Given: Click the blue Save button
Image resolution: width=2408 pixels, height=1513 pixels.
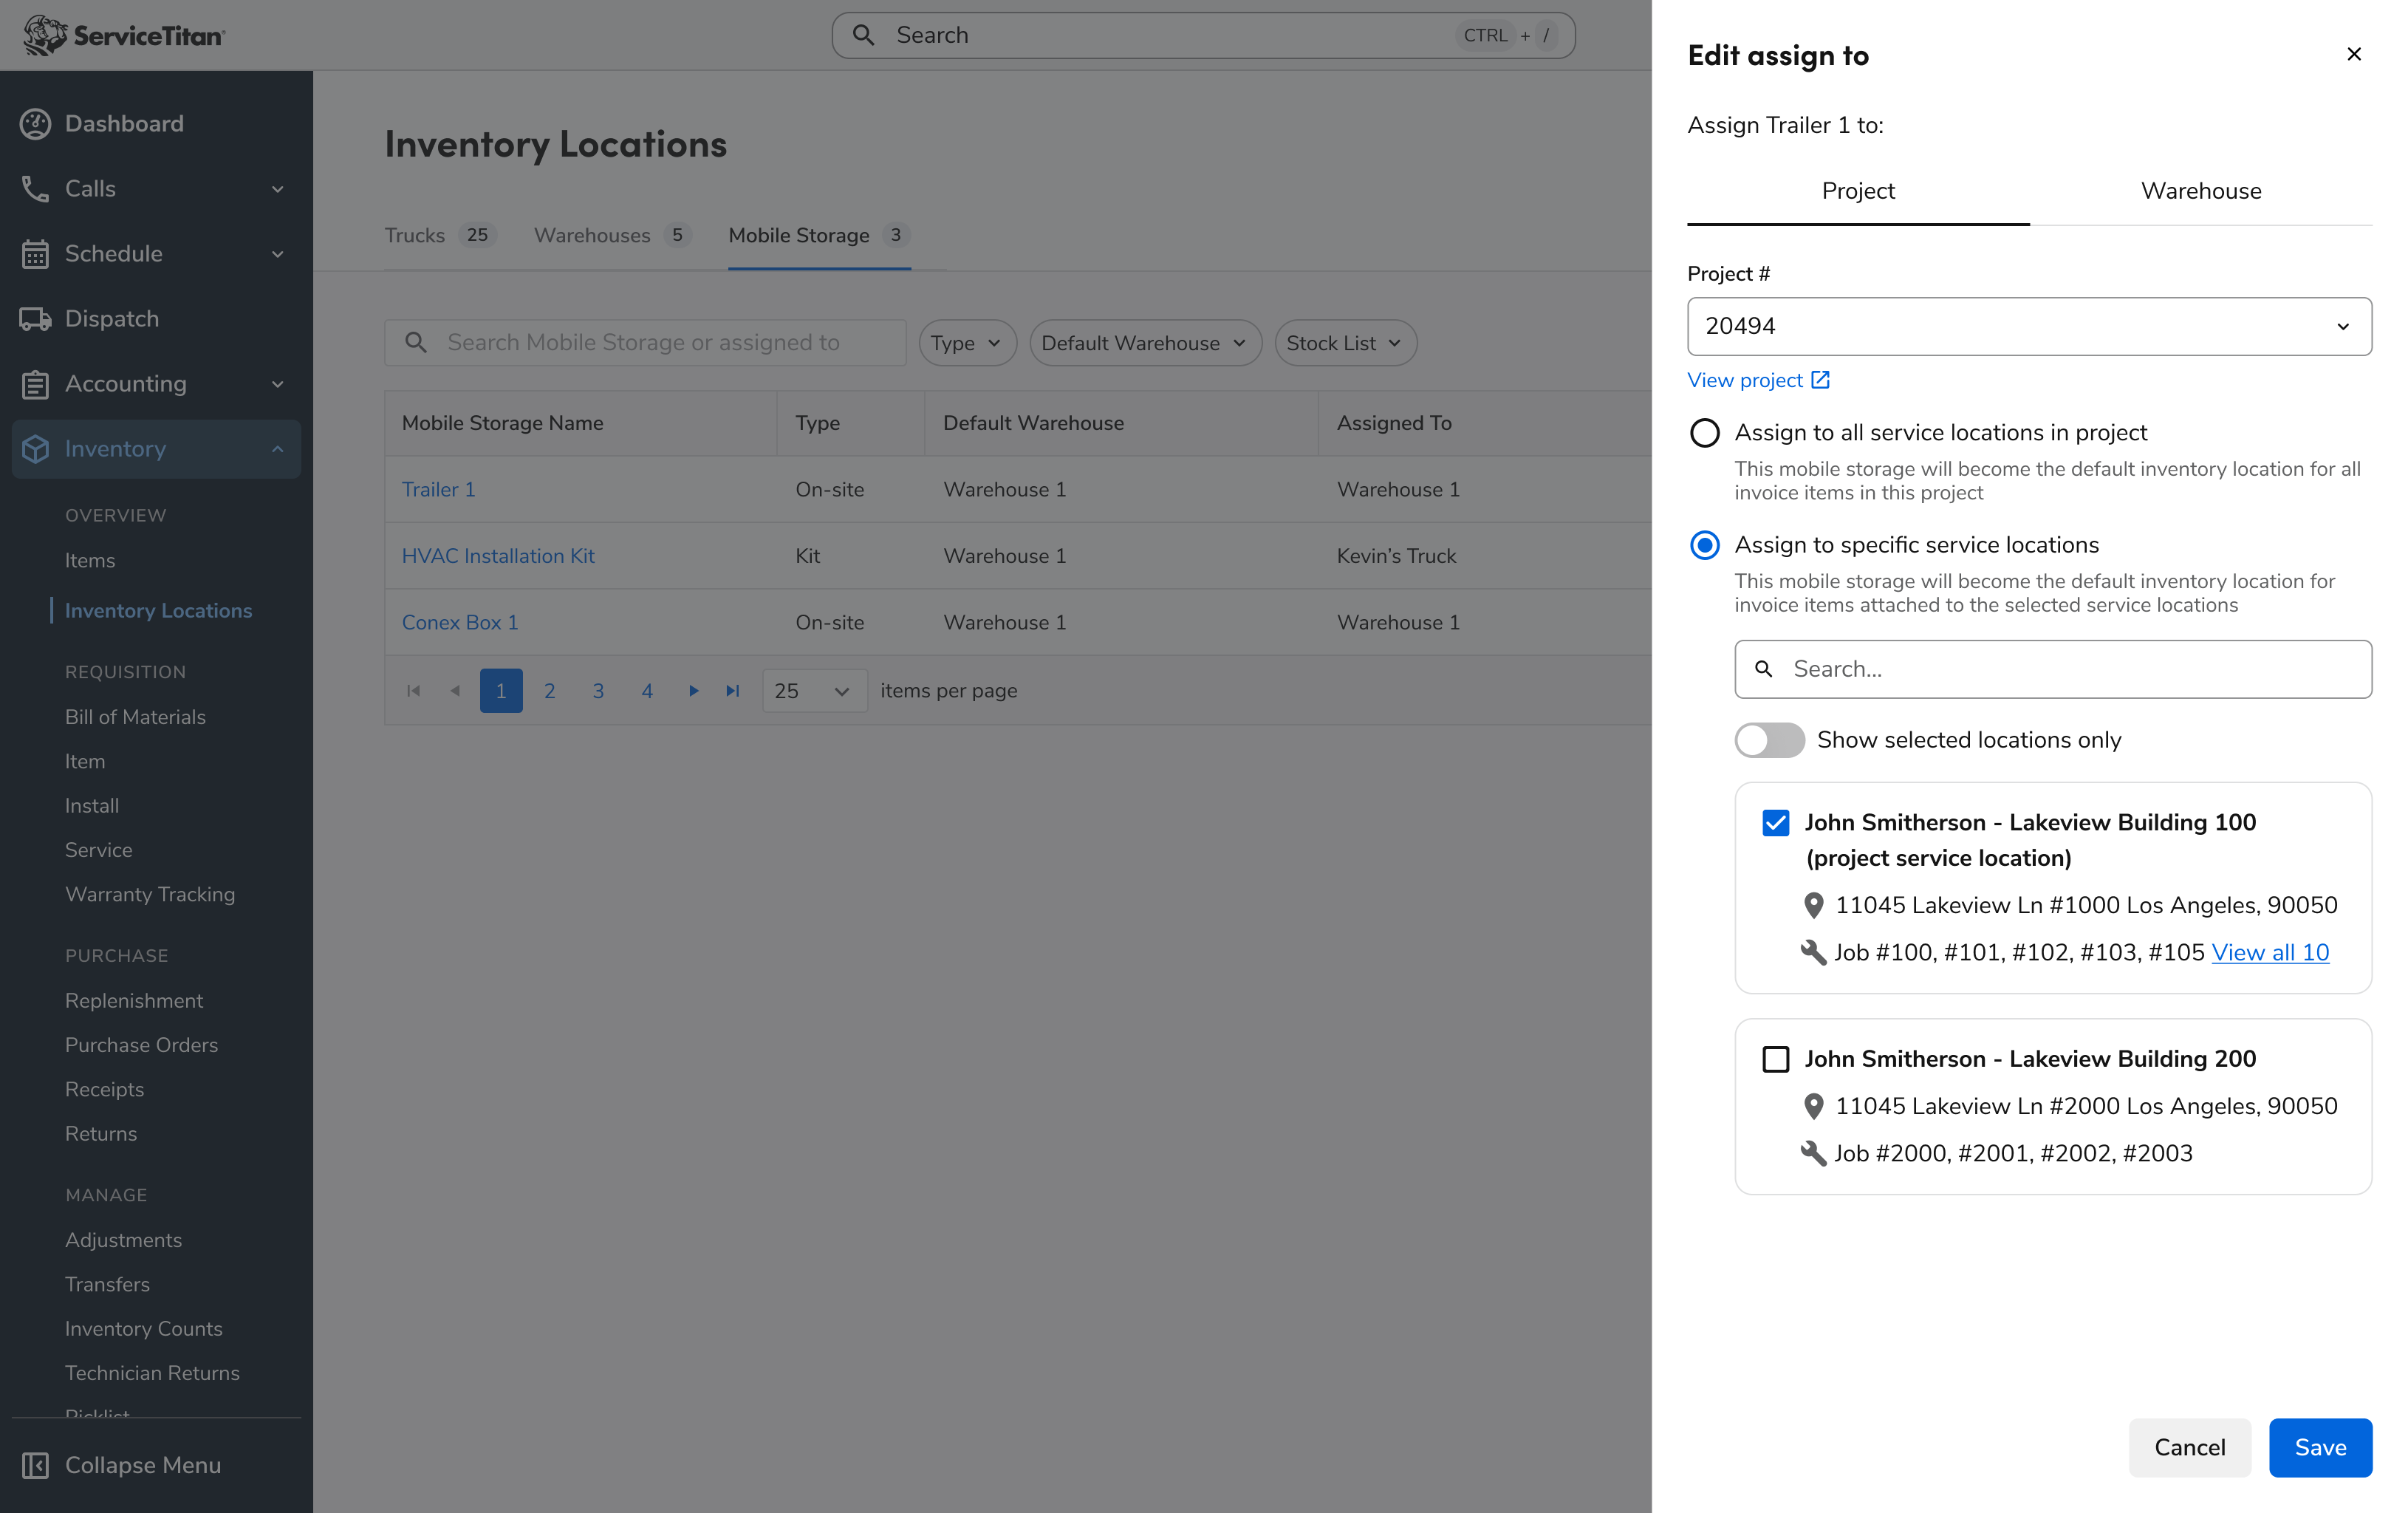Looking at the screenshot, I should [x=2319, y=1447].
